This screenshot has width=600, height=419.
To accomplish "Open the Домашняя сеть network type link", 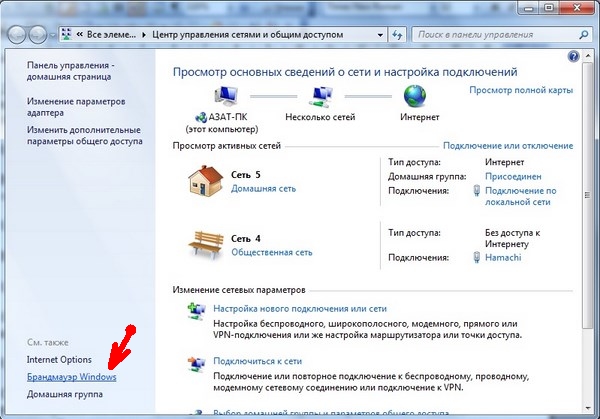I will pyautogui.click(x=265, y=188).
